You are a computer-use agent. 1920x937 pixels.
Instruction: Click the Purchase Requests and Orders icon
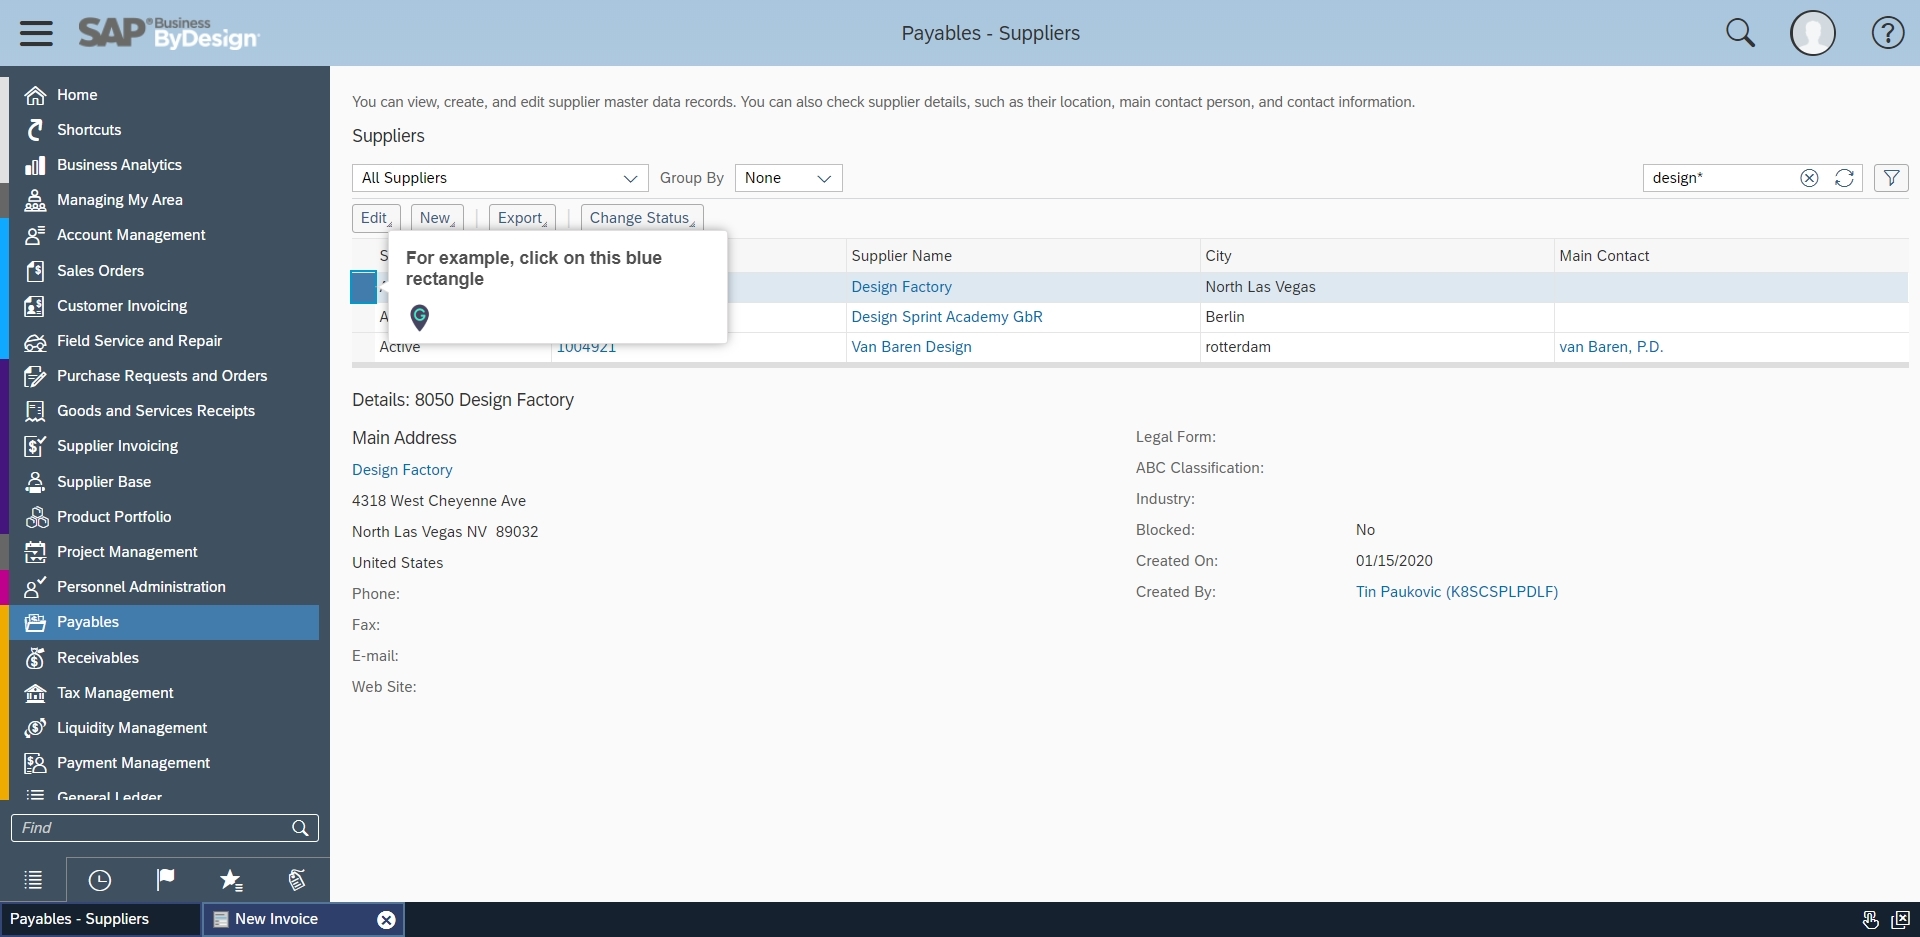[35, 376]
